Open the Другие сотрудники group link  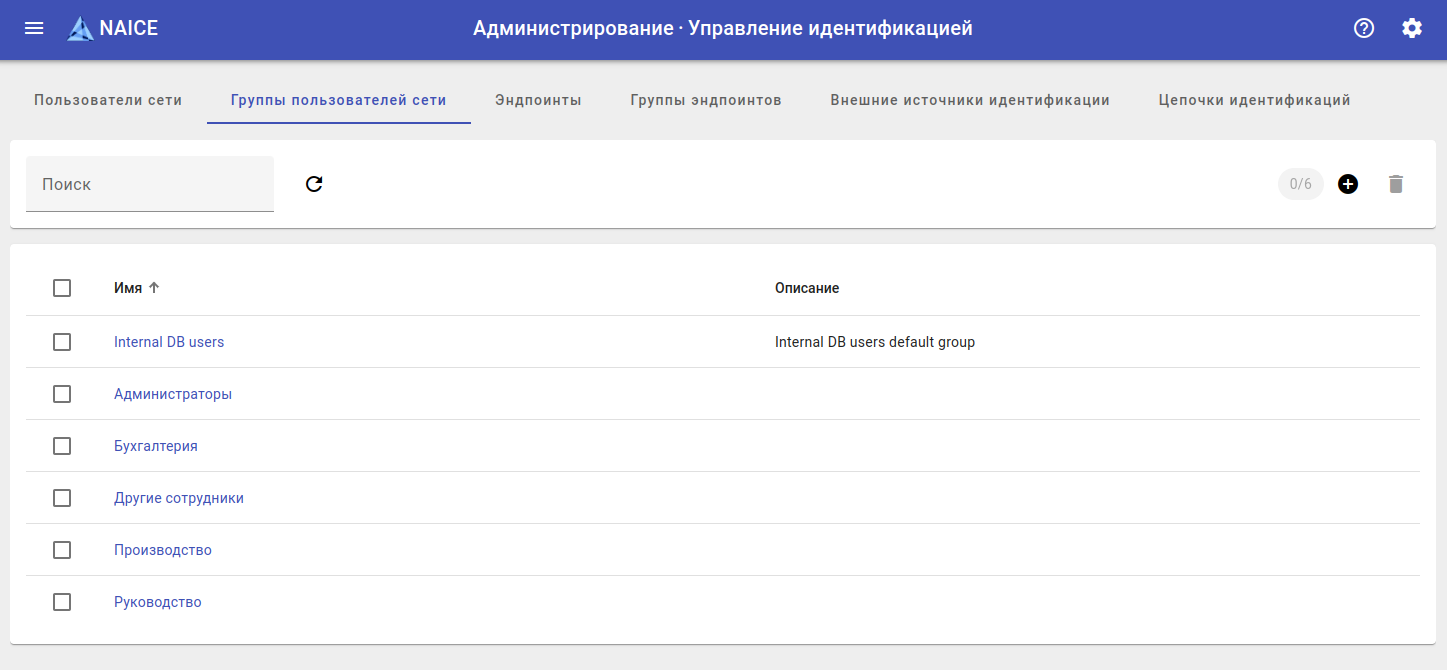(x=179, y=498)
